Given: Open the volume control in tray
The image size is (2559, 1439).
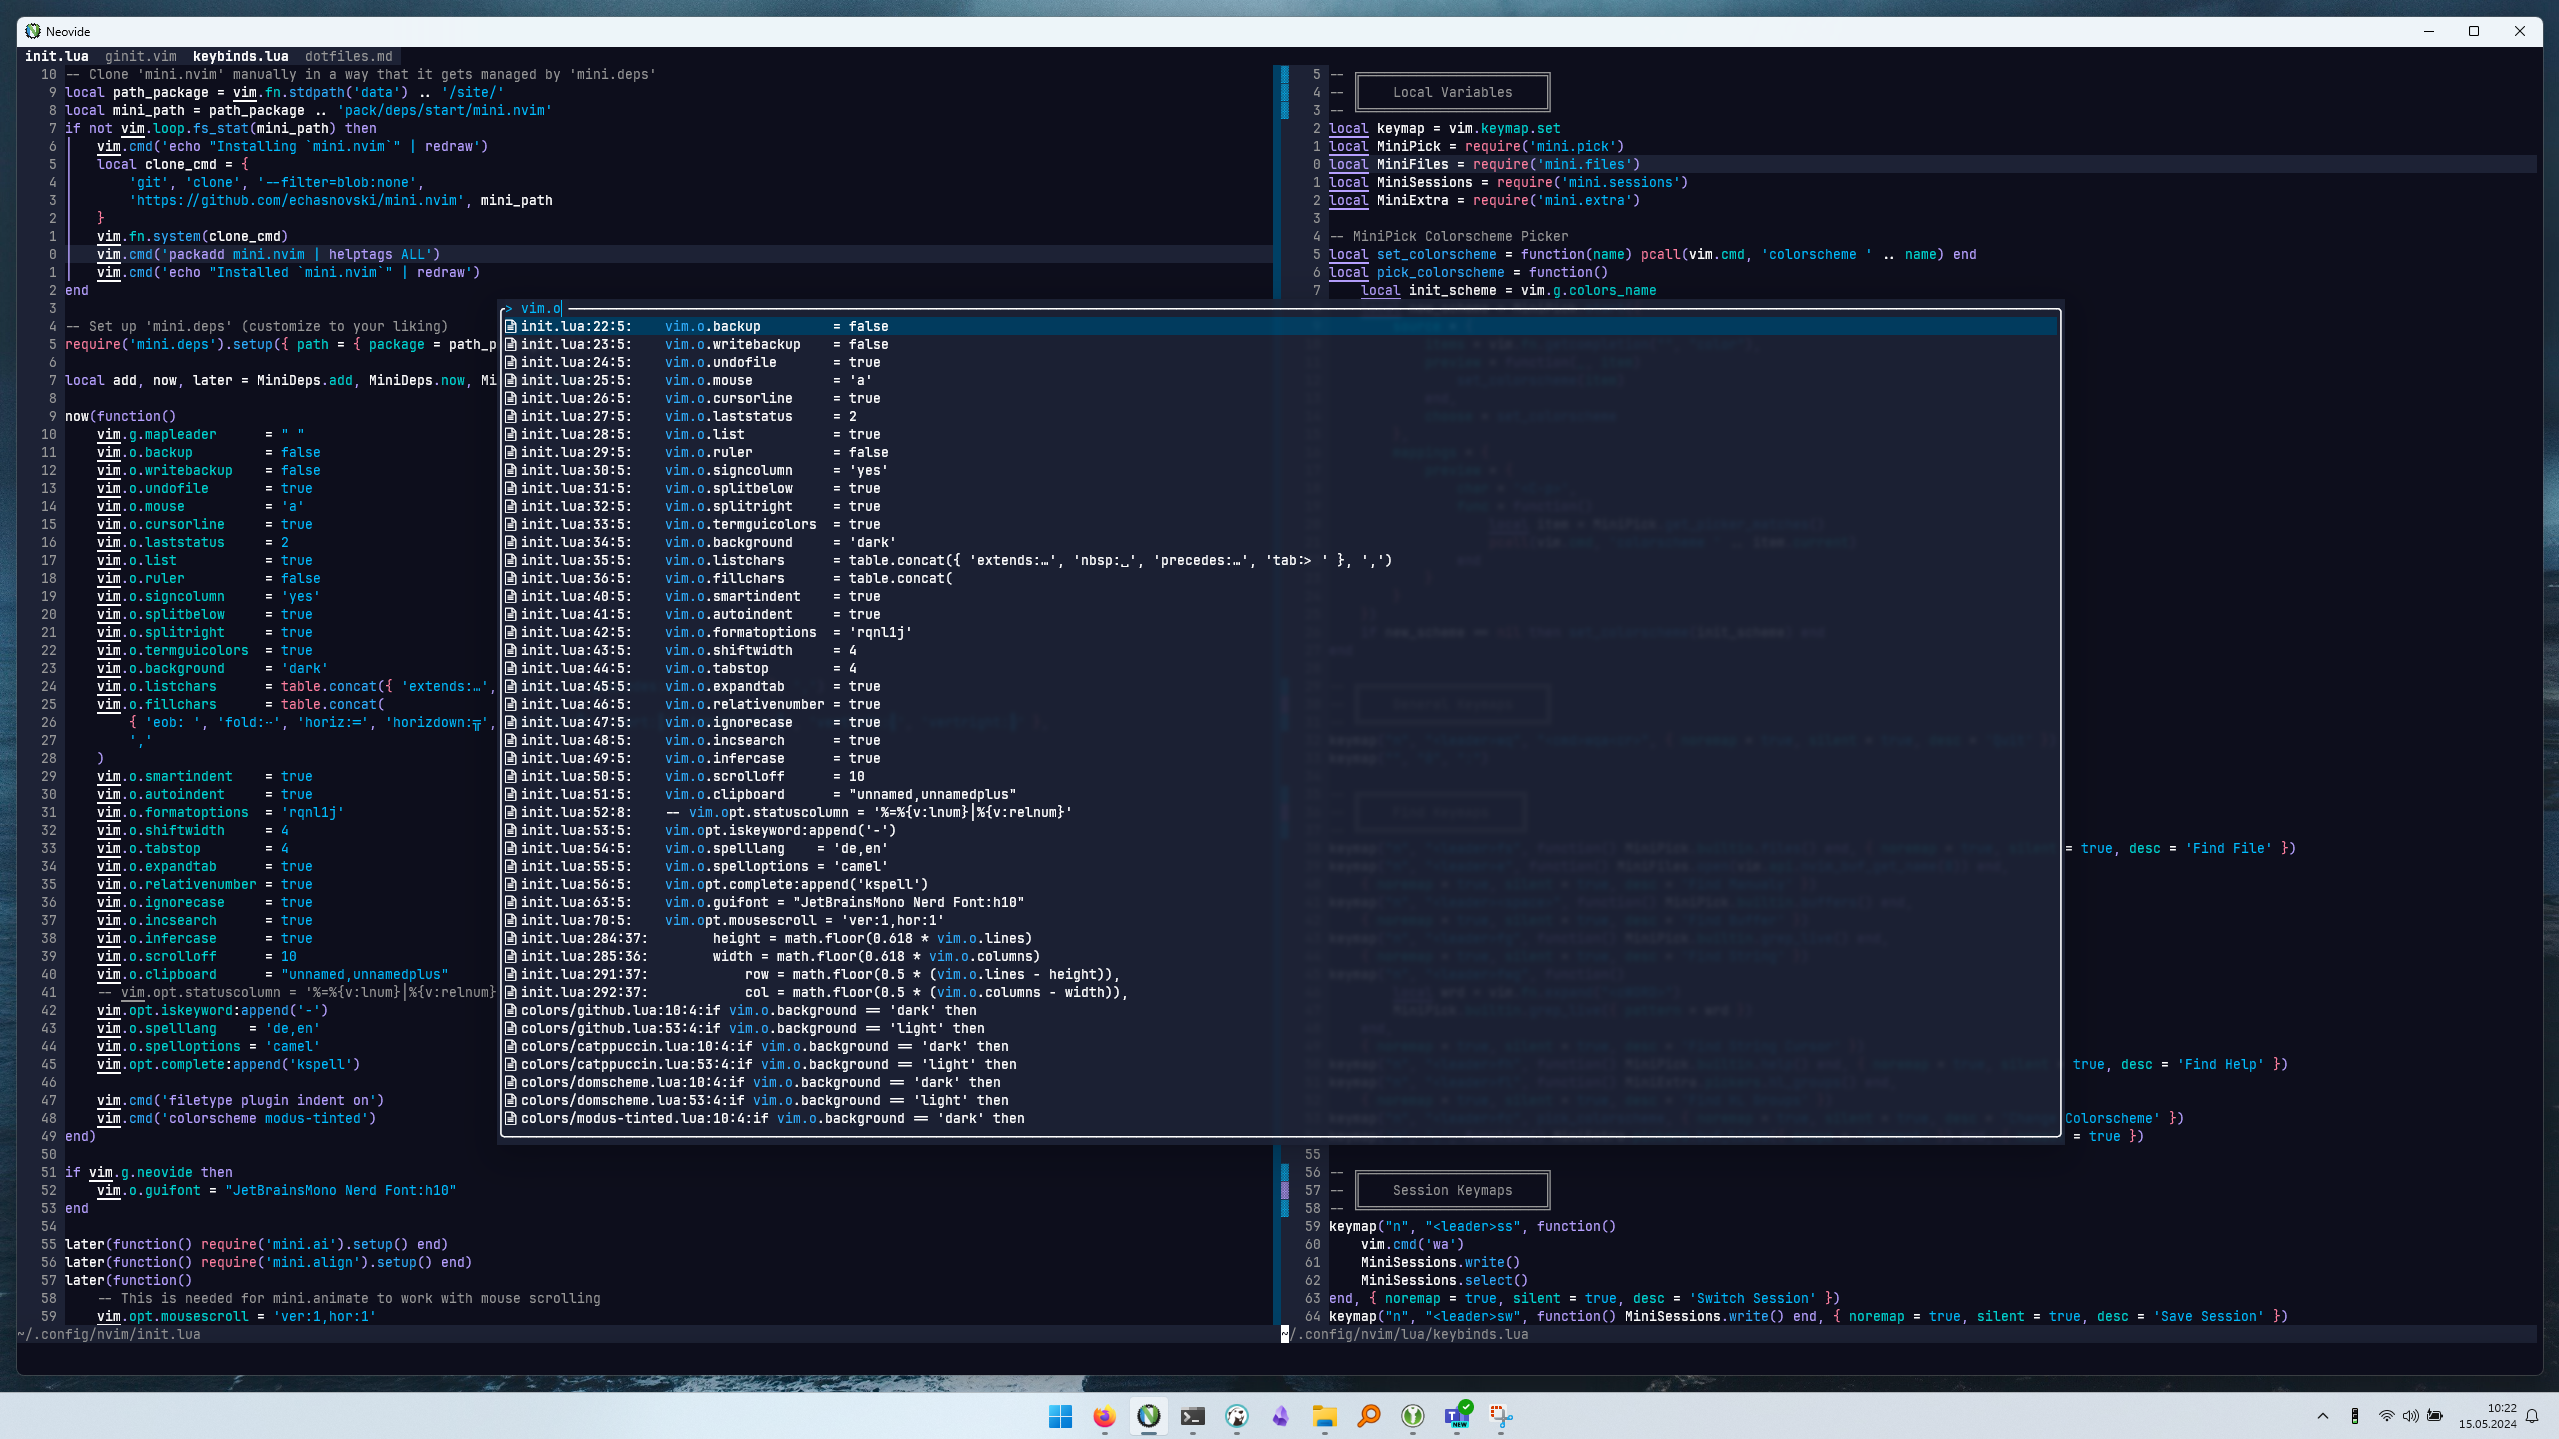Looking at the screenshot, I should point(2410,1416).
